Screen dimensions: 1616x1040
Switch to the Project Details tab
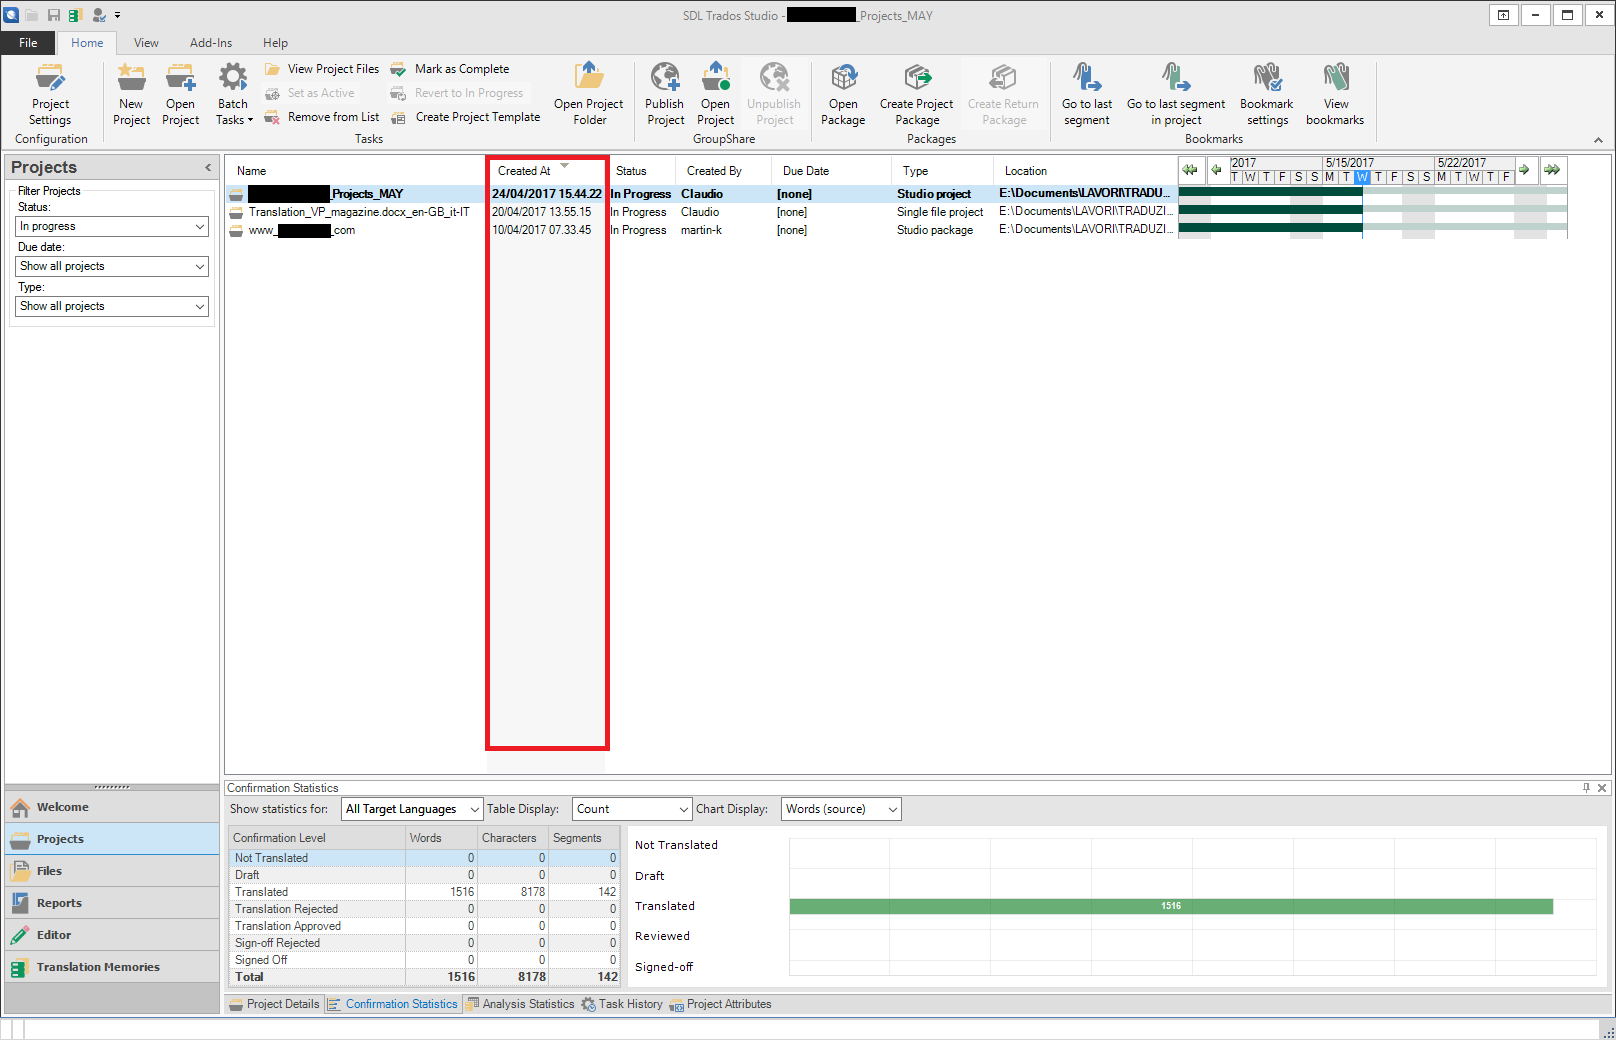[x=274, y=1004]
